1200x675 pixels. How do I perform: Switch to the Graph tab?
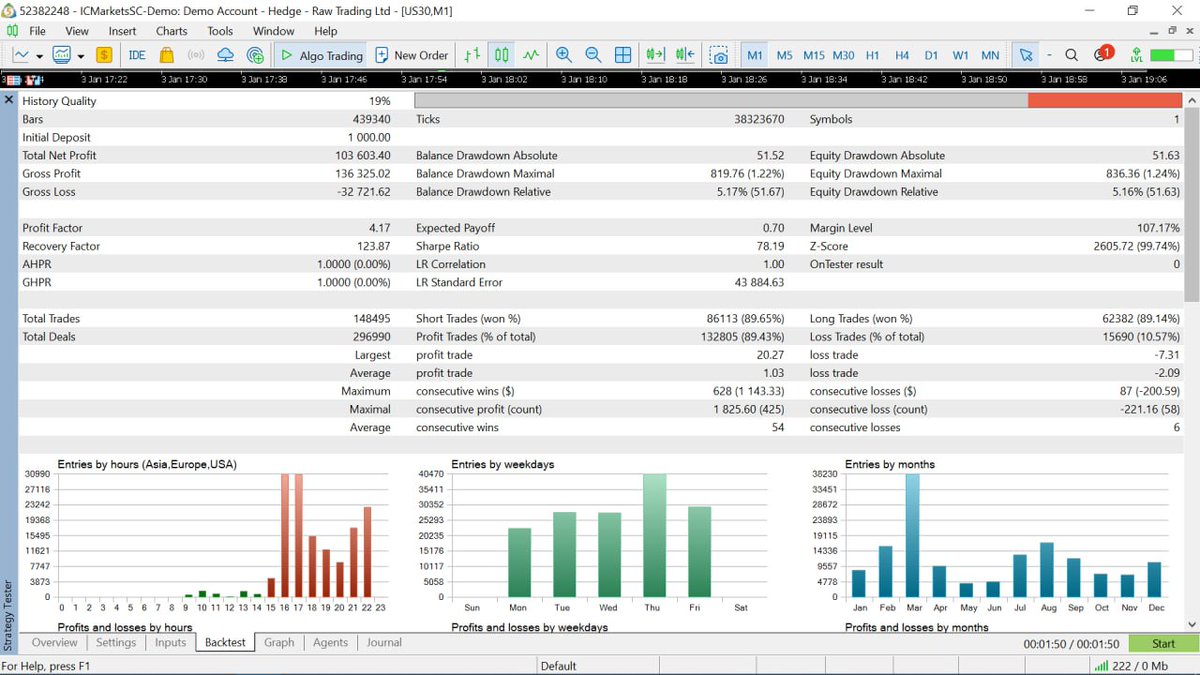[x=279, y=642]
